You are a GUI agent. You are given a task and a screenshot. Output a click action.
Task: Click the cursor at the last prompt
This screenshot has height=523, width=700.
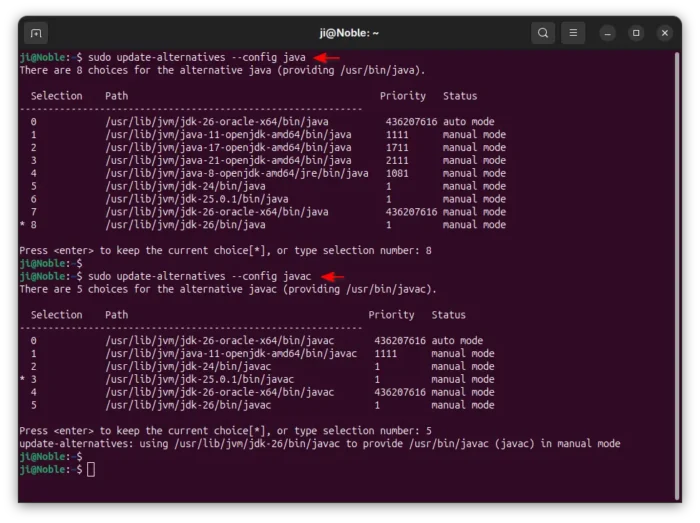coord(91,469)
